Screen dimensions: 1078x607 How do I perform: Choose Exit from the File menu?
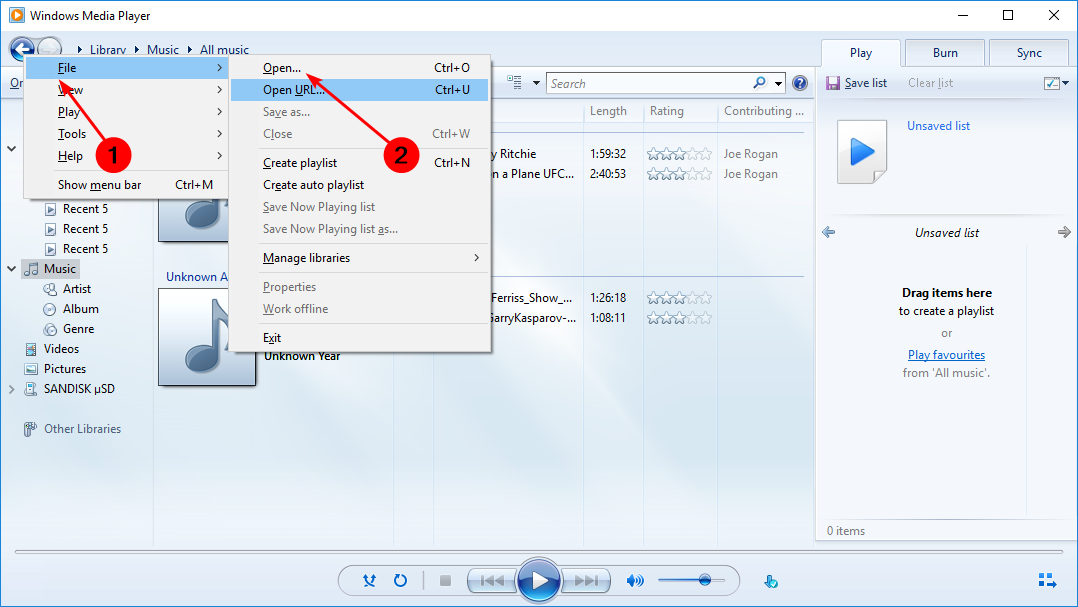point(360,337)
